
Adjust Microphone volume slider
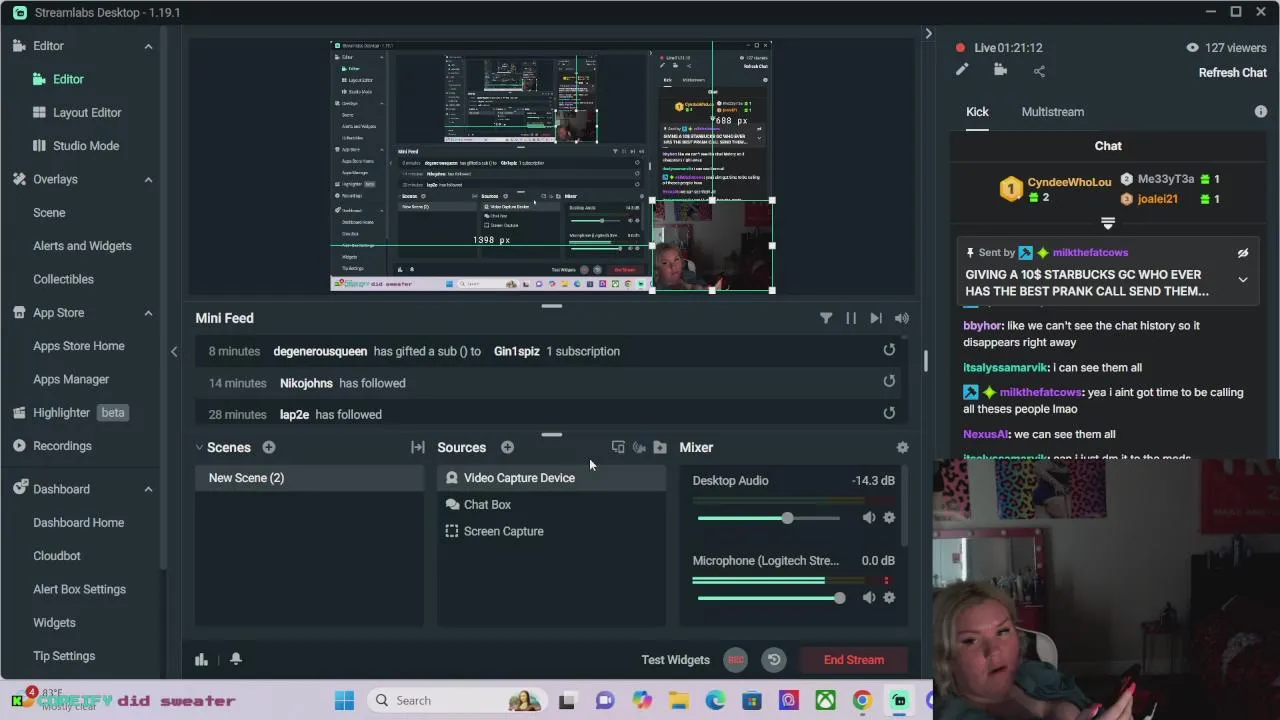pos(771,598)
